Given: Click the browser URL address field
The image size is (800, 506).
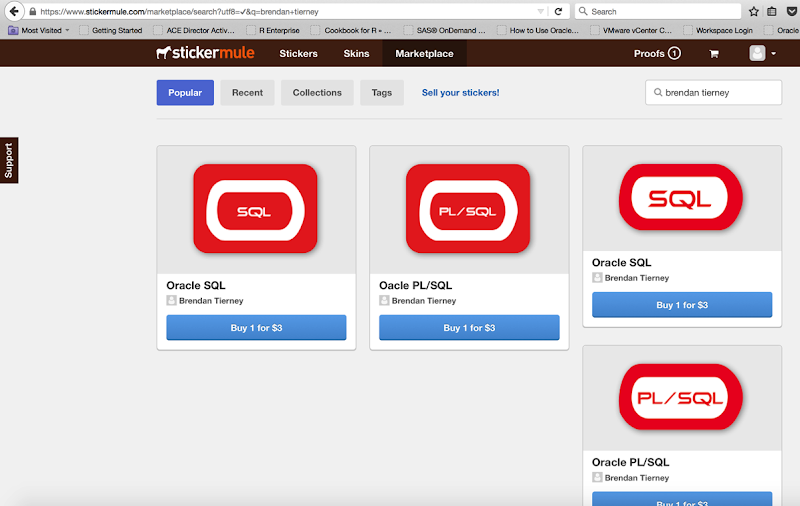Looking at the screenshot, I should [x=286, y=11].
